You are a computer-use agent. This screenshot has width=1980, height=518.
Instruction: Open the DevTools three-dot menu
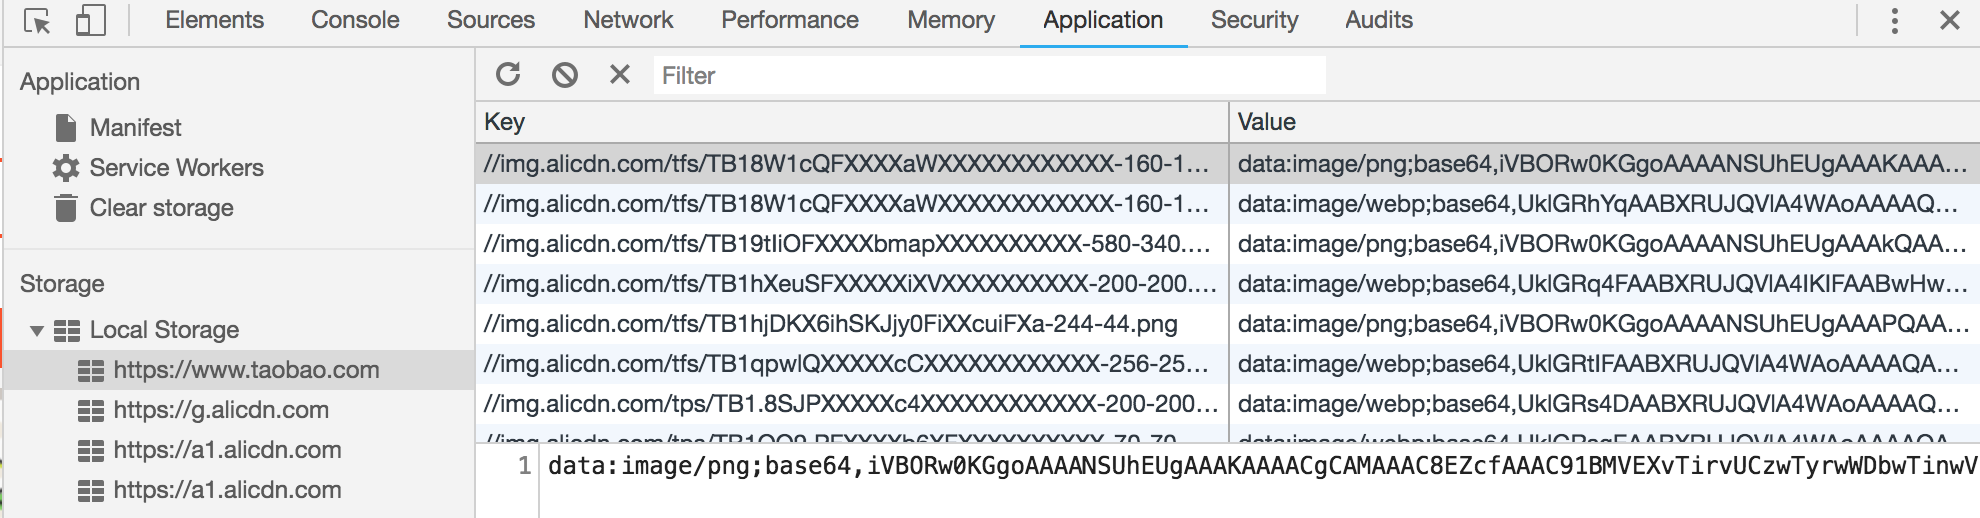pos(1894,21)
